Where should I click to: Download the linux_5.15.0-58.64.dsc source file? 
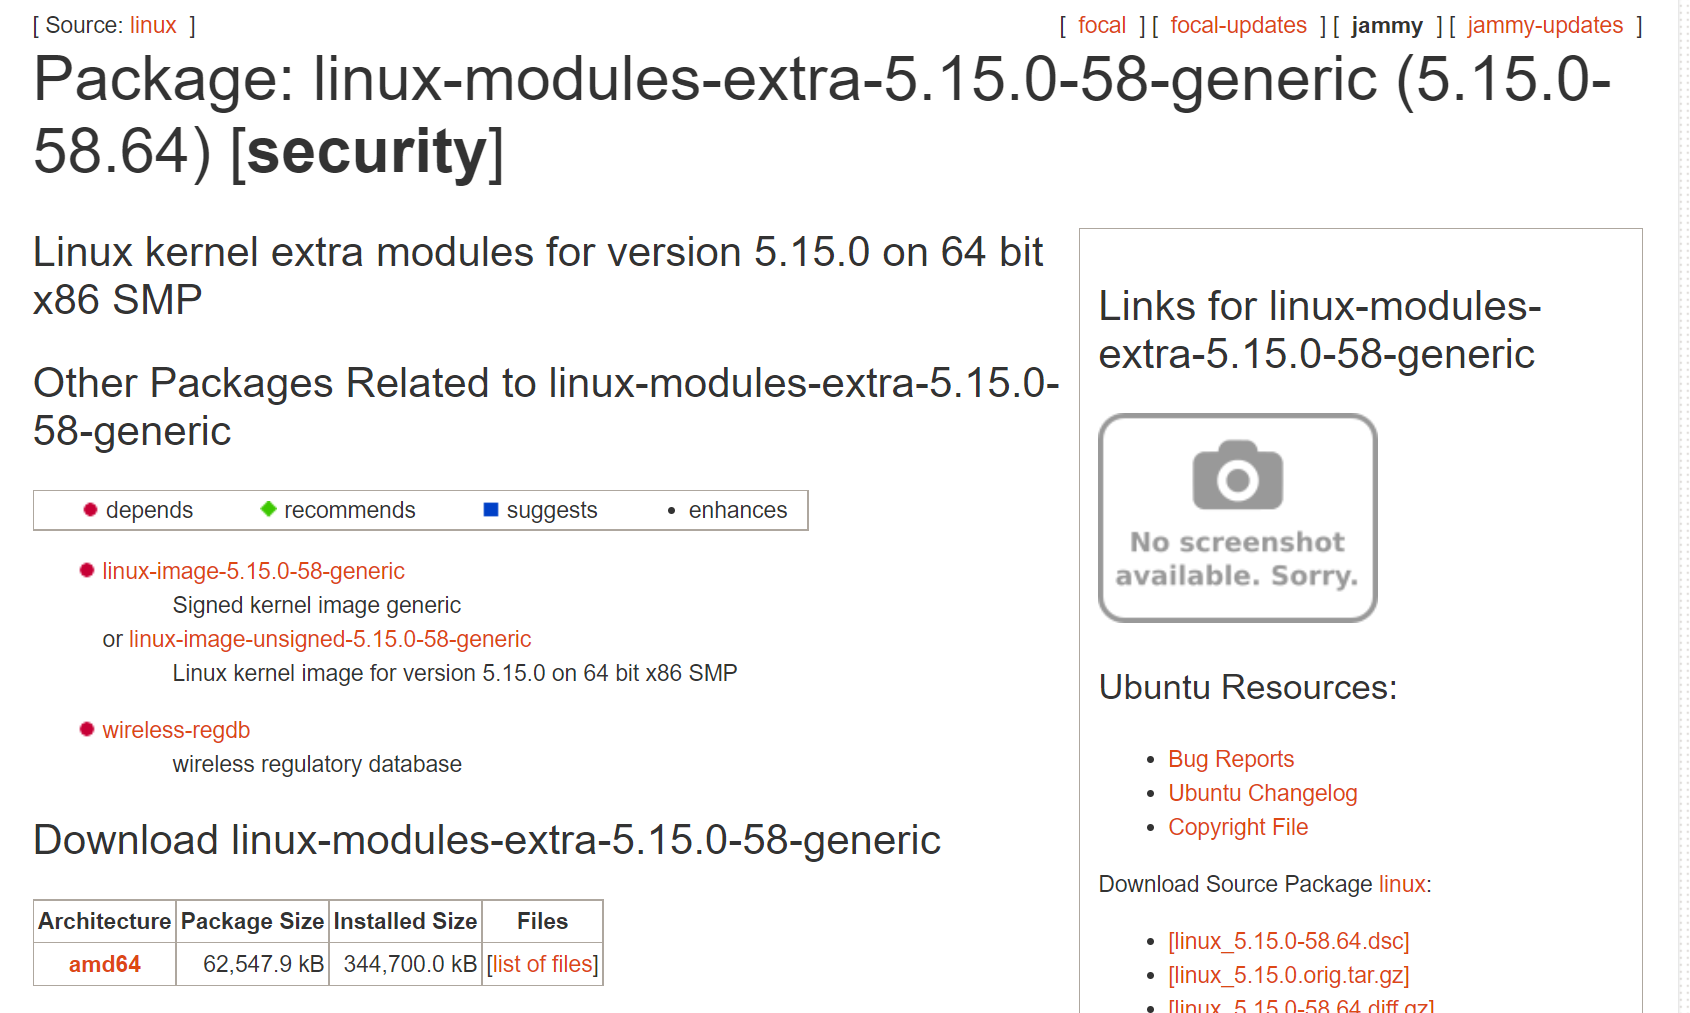point(1288,941)
